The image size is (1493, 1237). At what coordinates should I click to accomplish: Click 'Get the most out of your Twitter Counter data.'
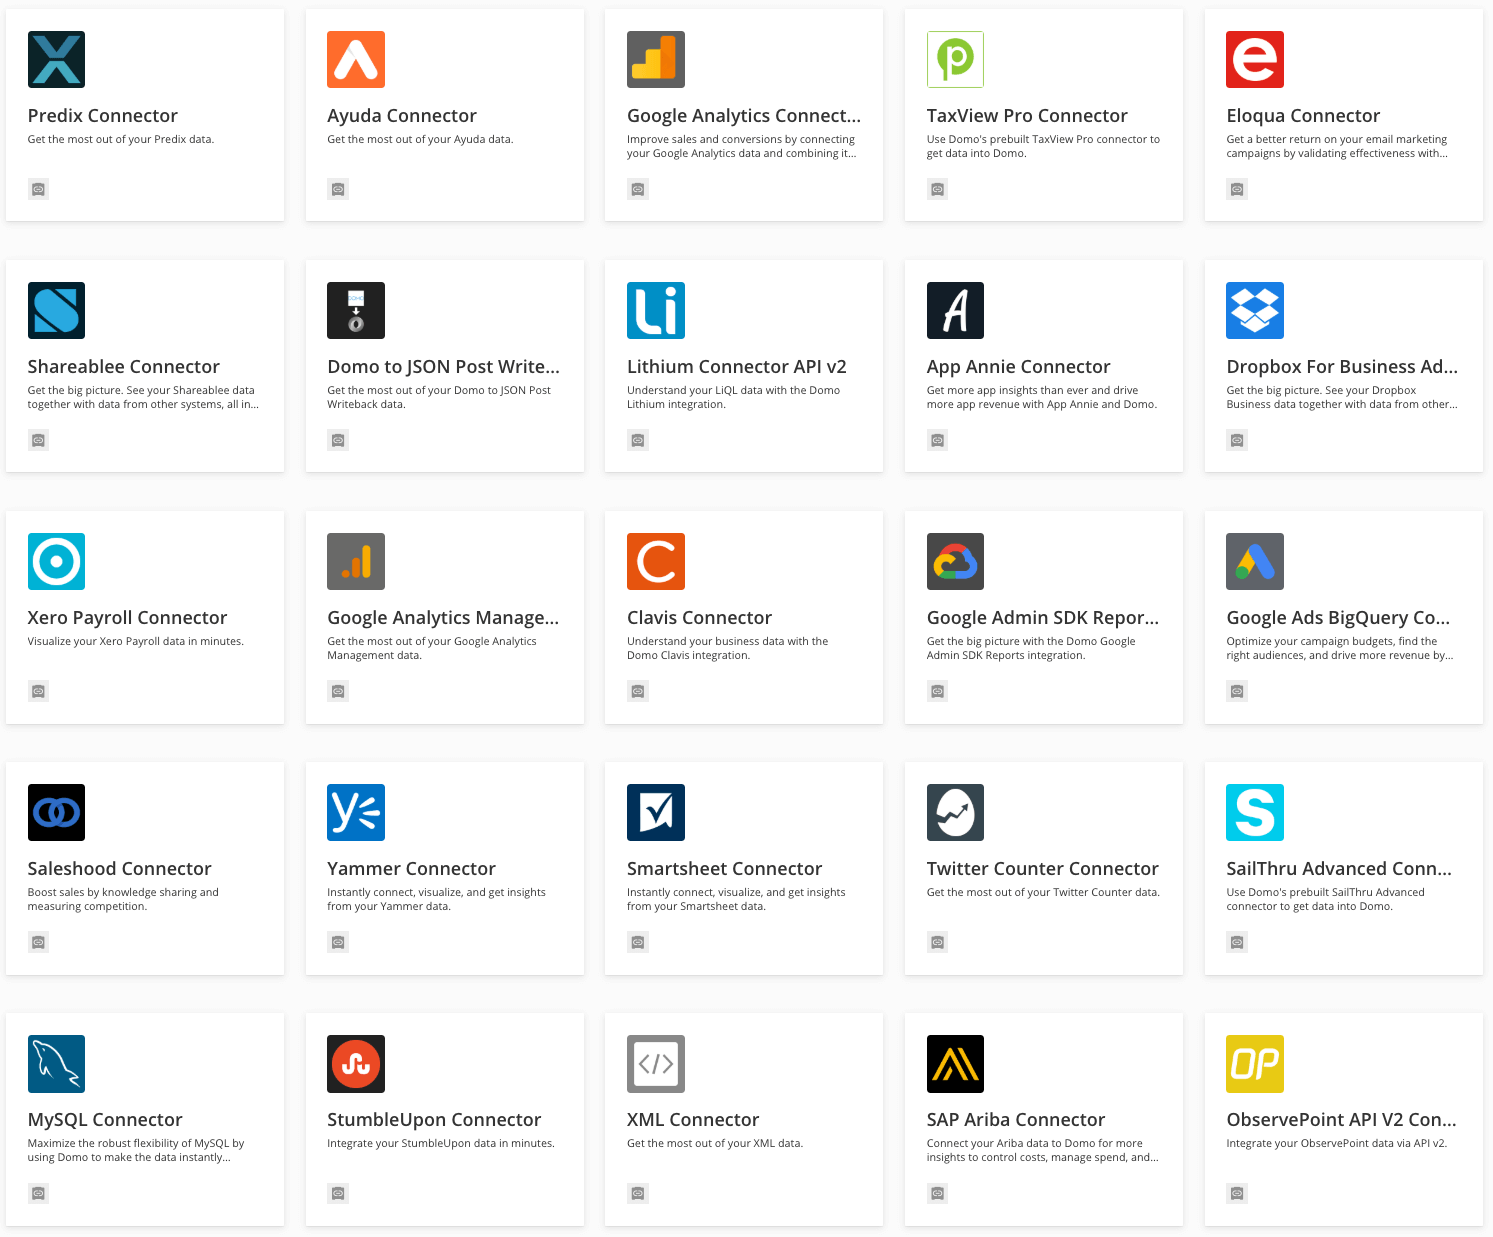tap(1043, 892)
